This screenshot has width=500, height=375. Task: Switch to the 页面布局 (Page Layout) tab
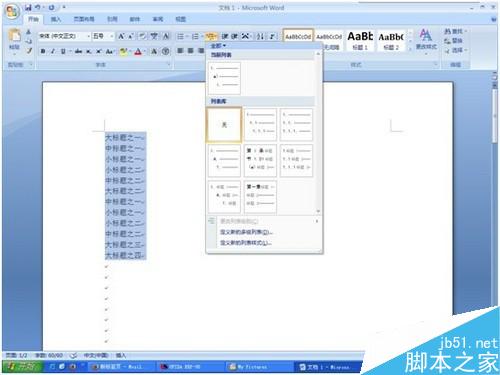84,19
